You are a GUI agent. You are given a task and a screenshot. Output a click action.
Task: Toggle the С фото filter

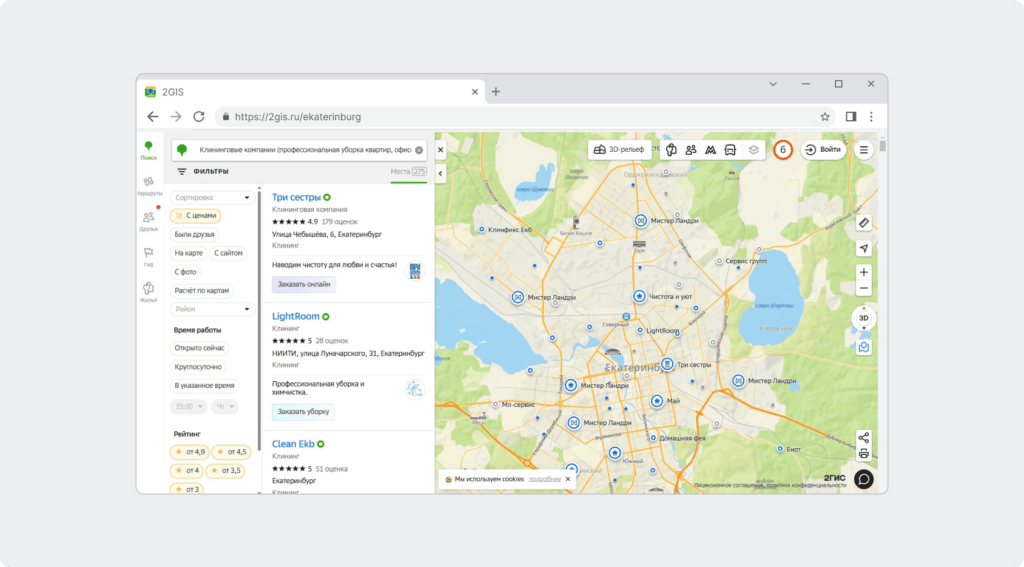pos(185,272)
